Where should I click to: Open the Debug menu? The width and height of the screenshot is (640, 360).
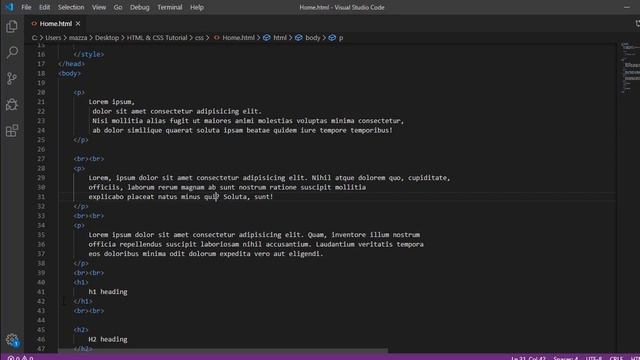[140, 7]
